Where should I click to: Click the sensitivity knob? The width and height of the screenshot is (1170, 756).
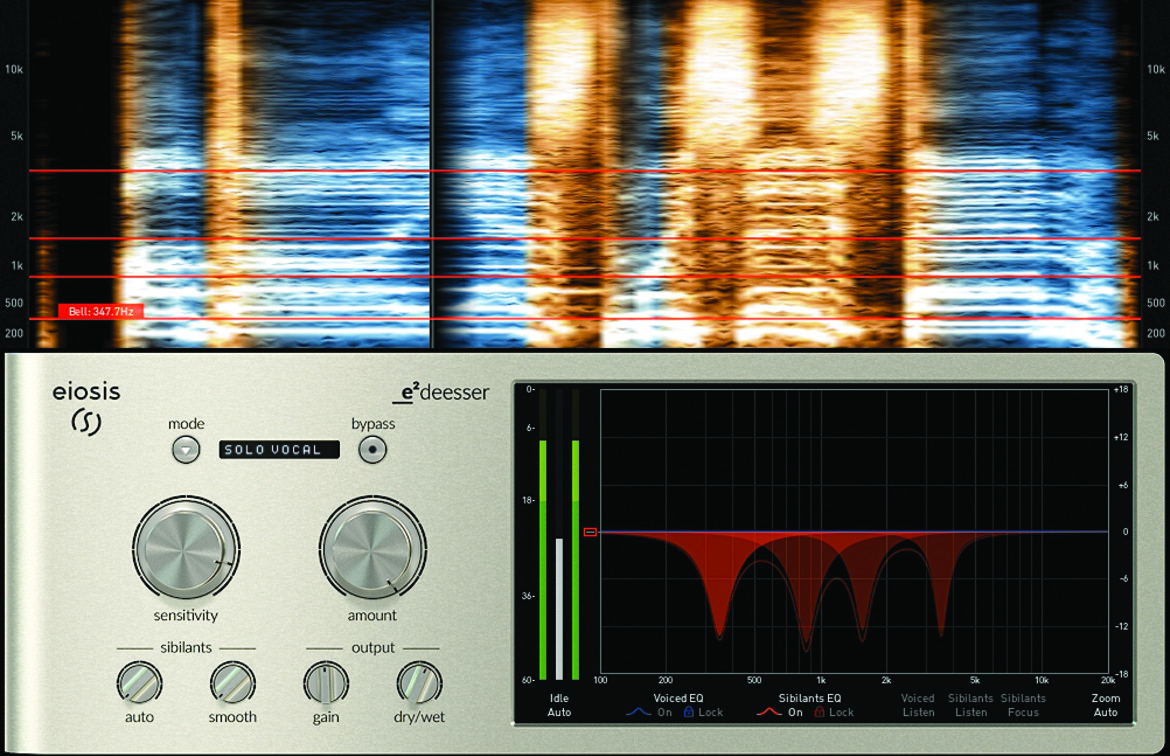click(186, 548)
